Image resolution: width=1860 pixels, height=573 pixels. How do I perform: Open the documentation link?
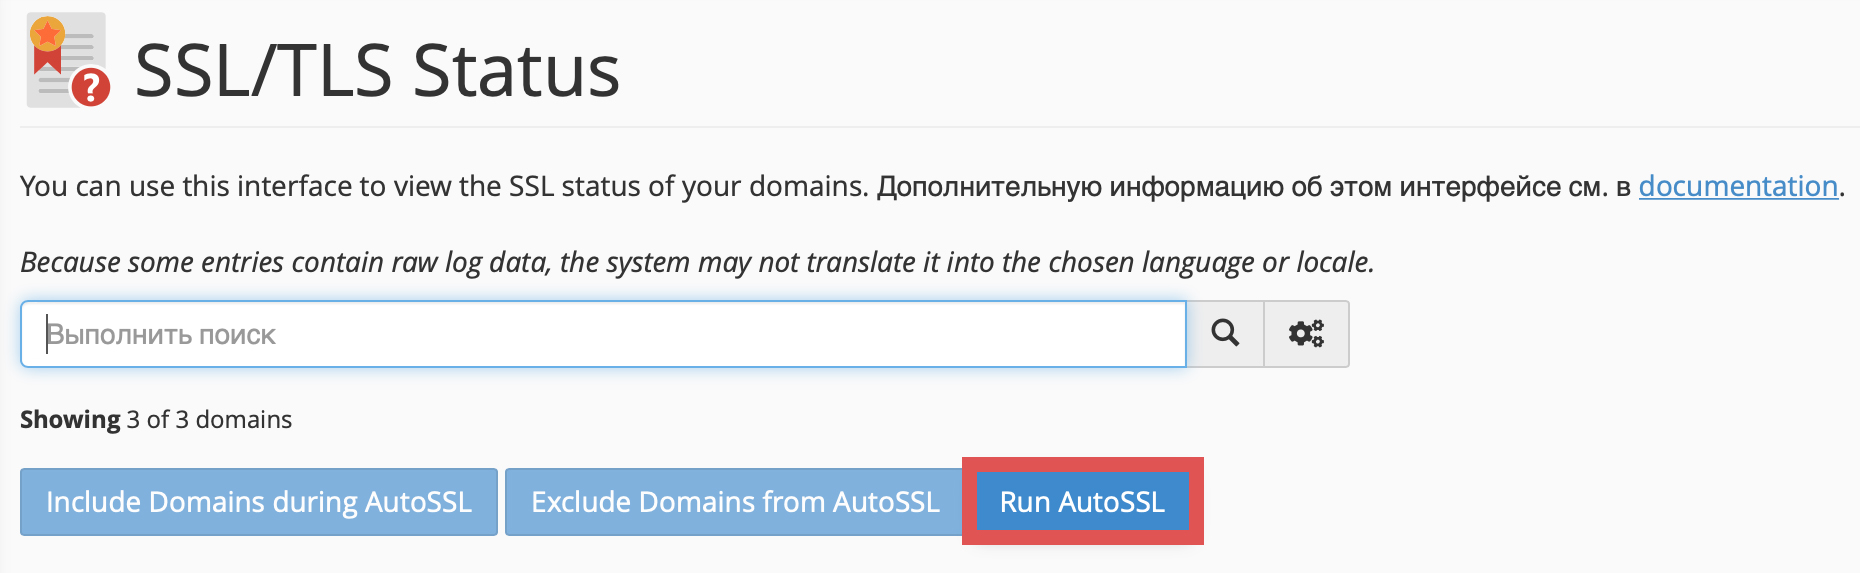pos(1737,186)
